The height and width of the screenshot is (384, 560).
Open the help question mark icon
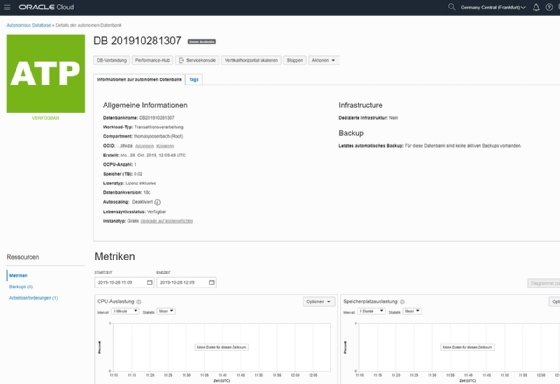549,7
